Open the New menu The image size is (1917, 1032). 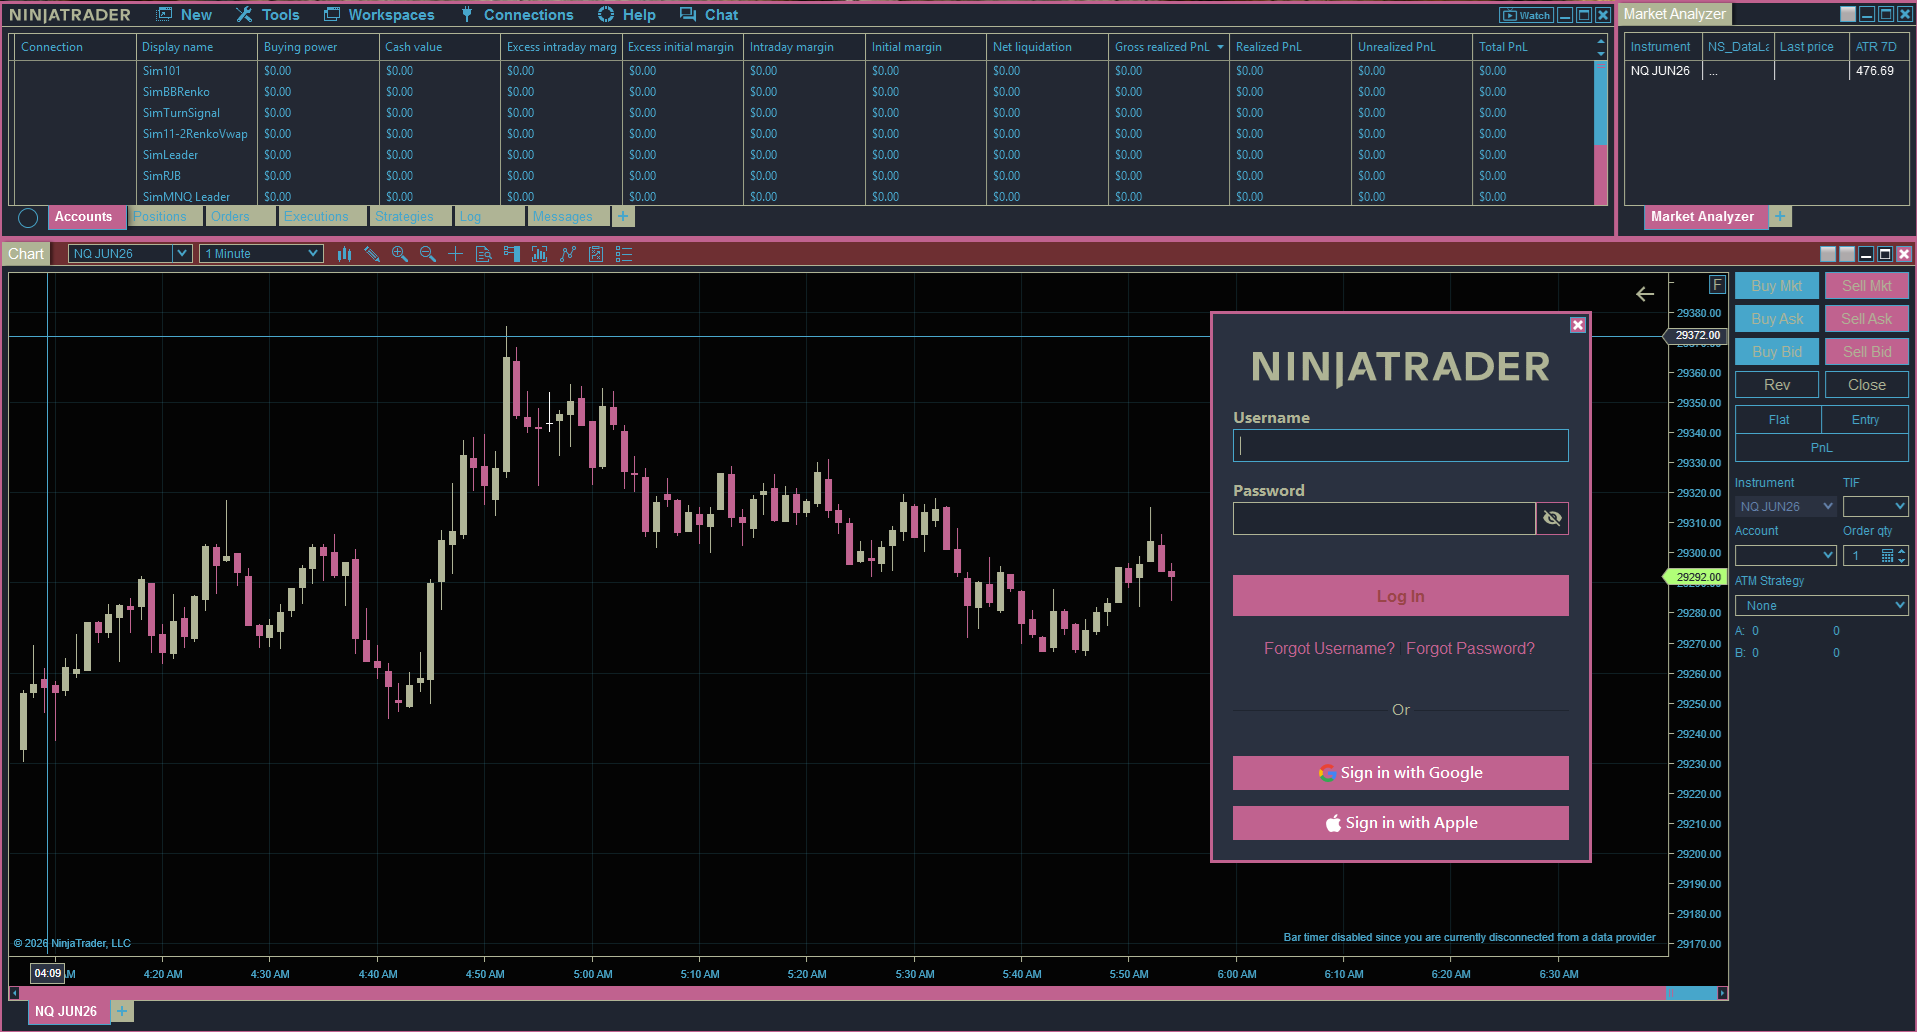point(185,15)
